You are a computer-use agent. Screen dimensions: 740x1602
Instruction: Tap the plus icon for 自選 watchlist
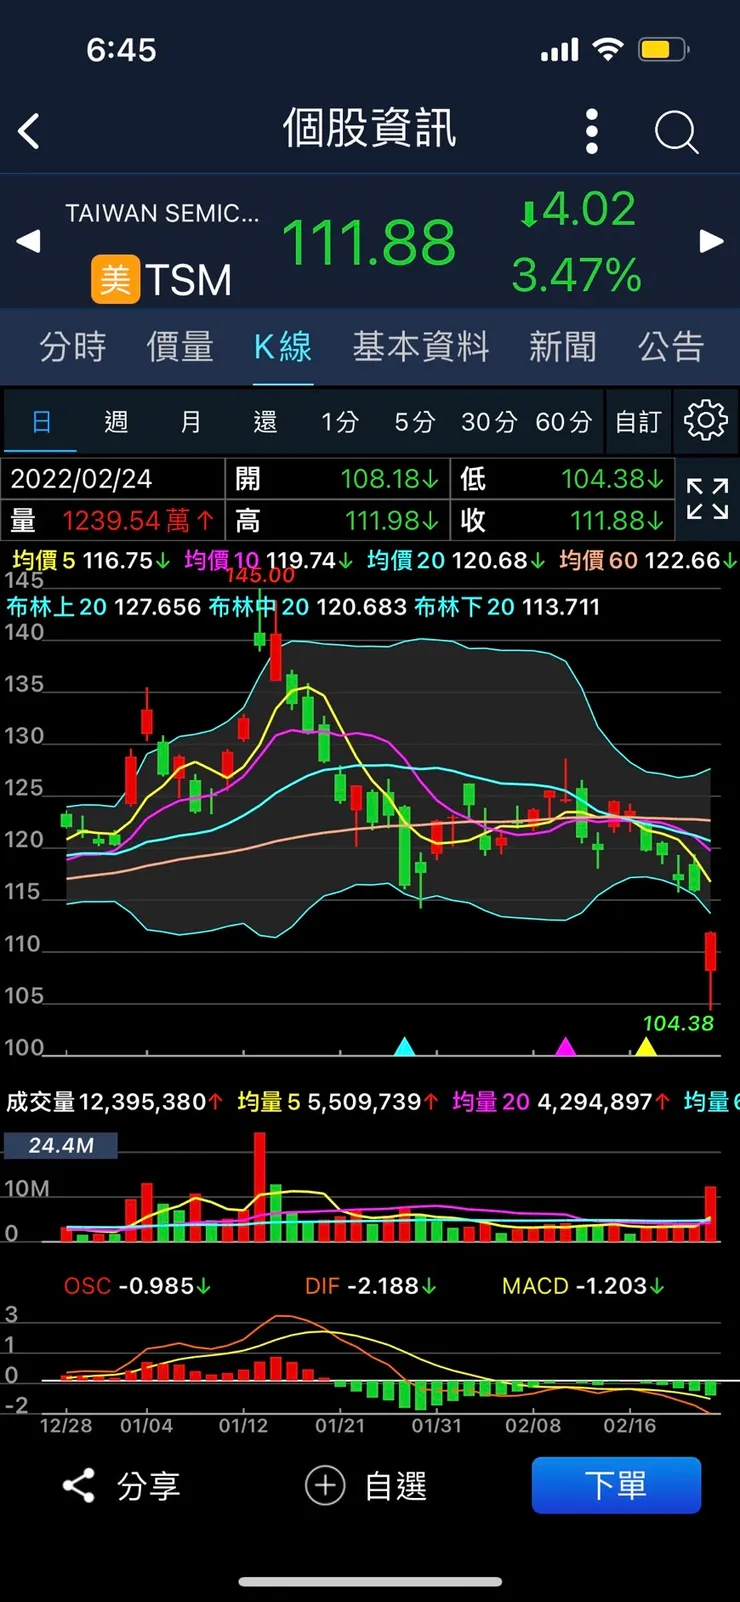[x=325, y=1486]
